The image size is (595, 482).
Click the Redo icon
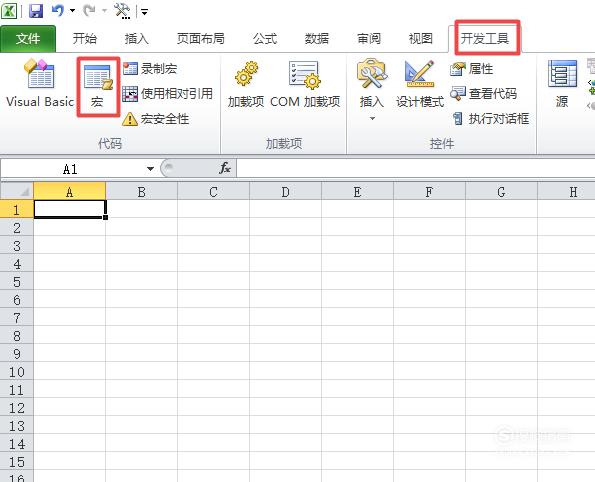pos(89,11)
